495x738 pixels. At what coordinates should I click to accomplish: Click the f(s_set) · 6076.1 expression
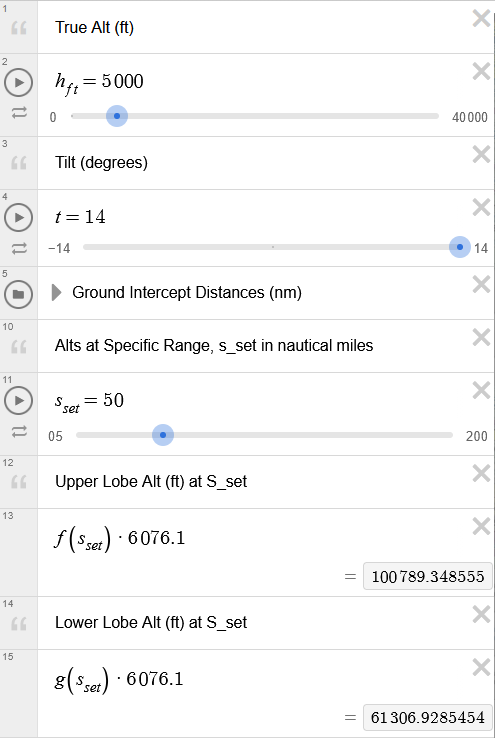120,539
